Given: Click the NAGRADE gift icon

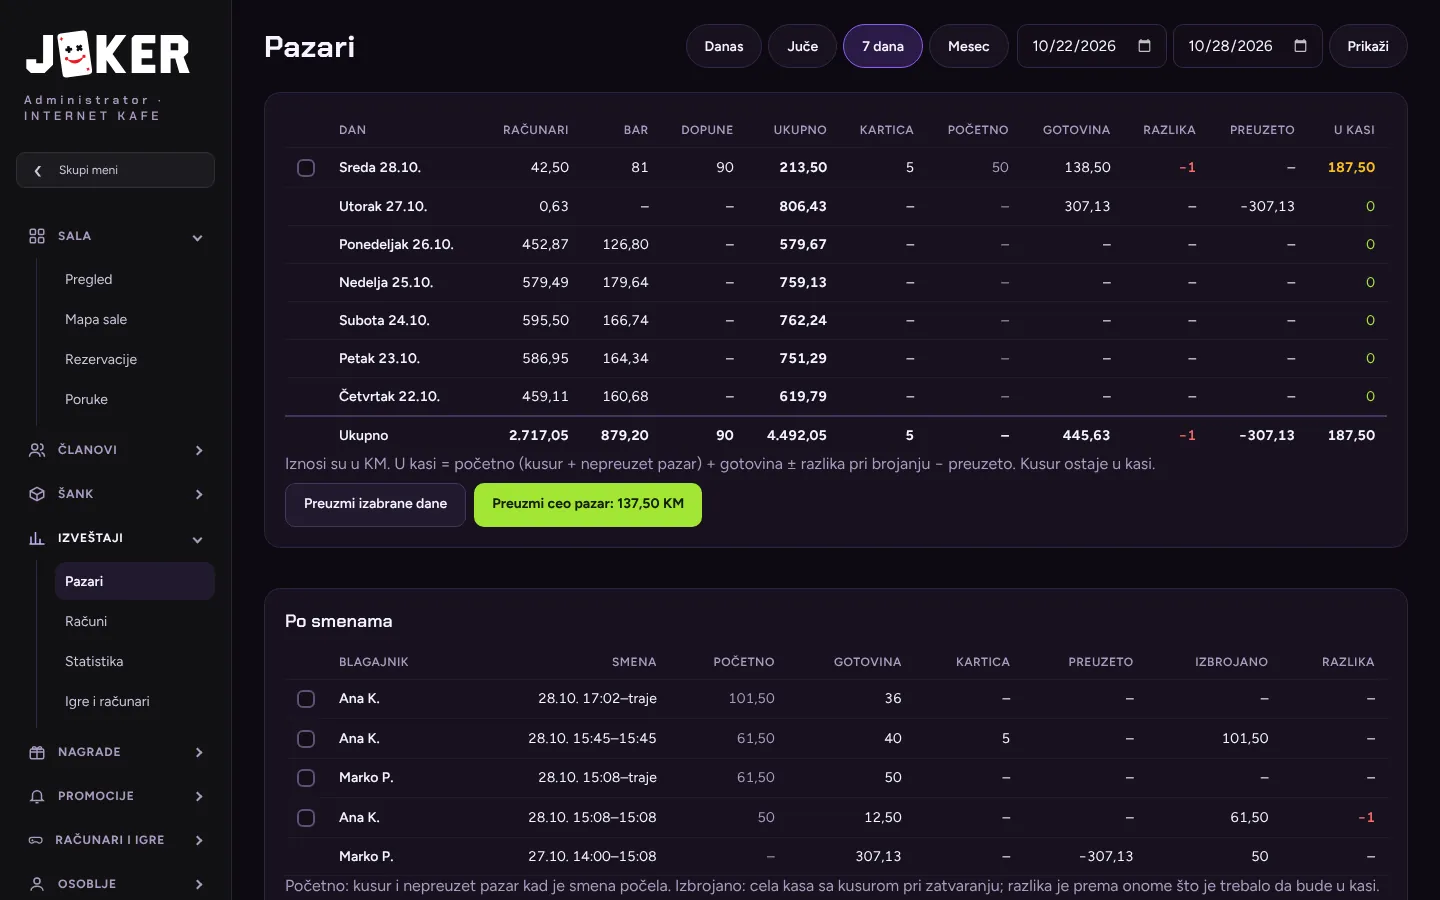Looking at the screenshot, I should point(37,752).
